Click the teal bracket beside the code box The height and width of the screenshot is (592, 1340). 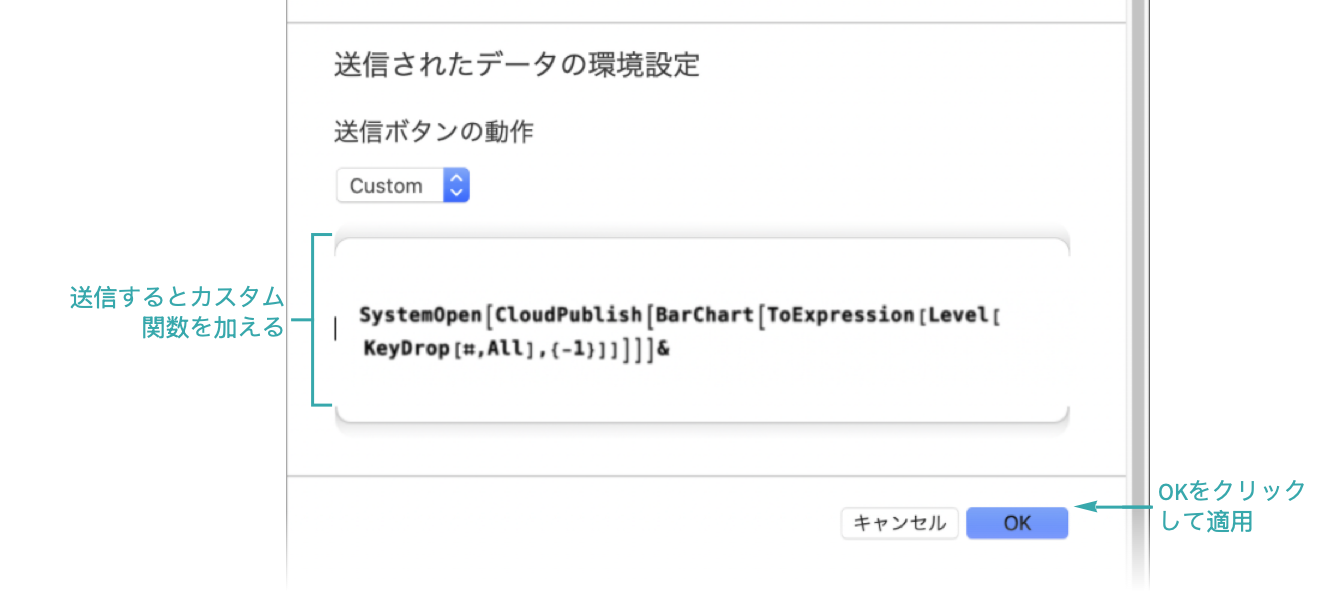316,320
